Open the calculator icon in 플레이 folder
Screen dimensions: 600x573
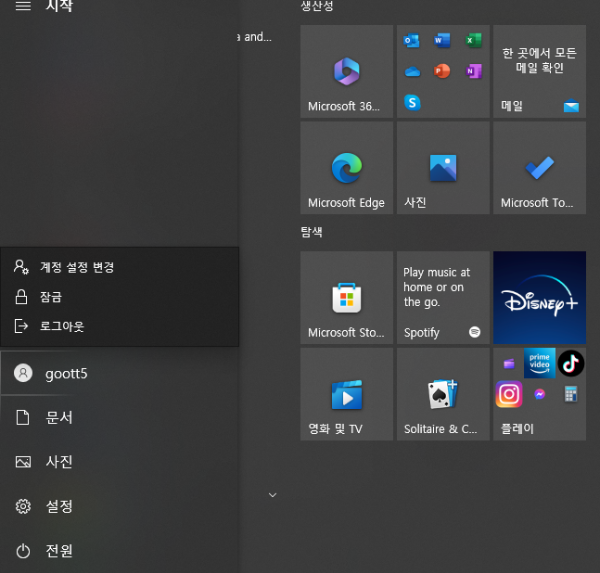click(x=571, y=394)
